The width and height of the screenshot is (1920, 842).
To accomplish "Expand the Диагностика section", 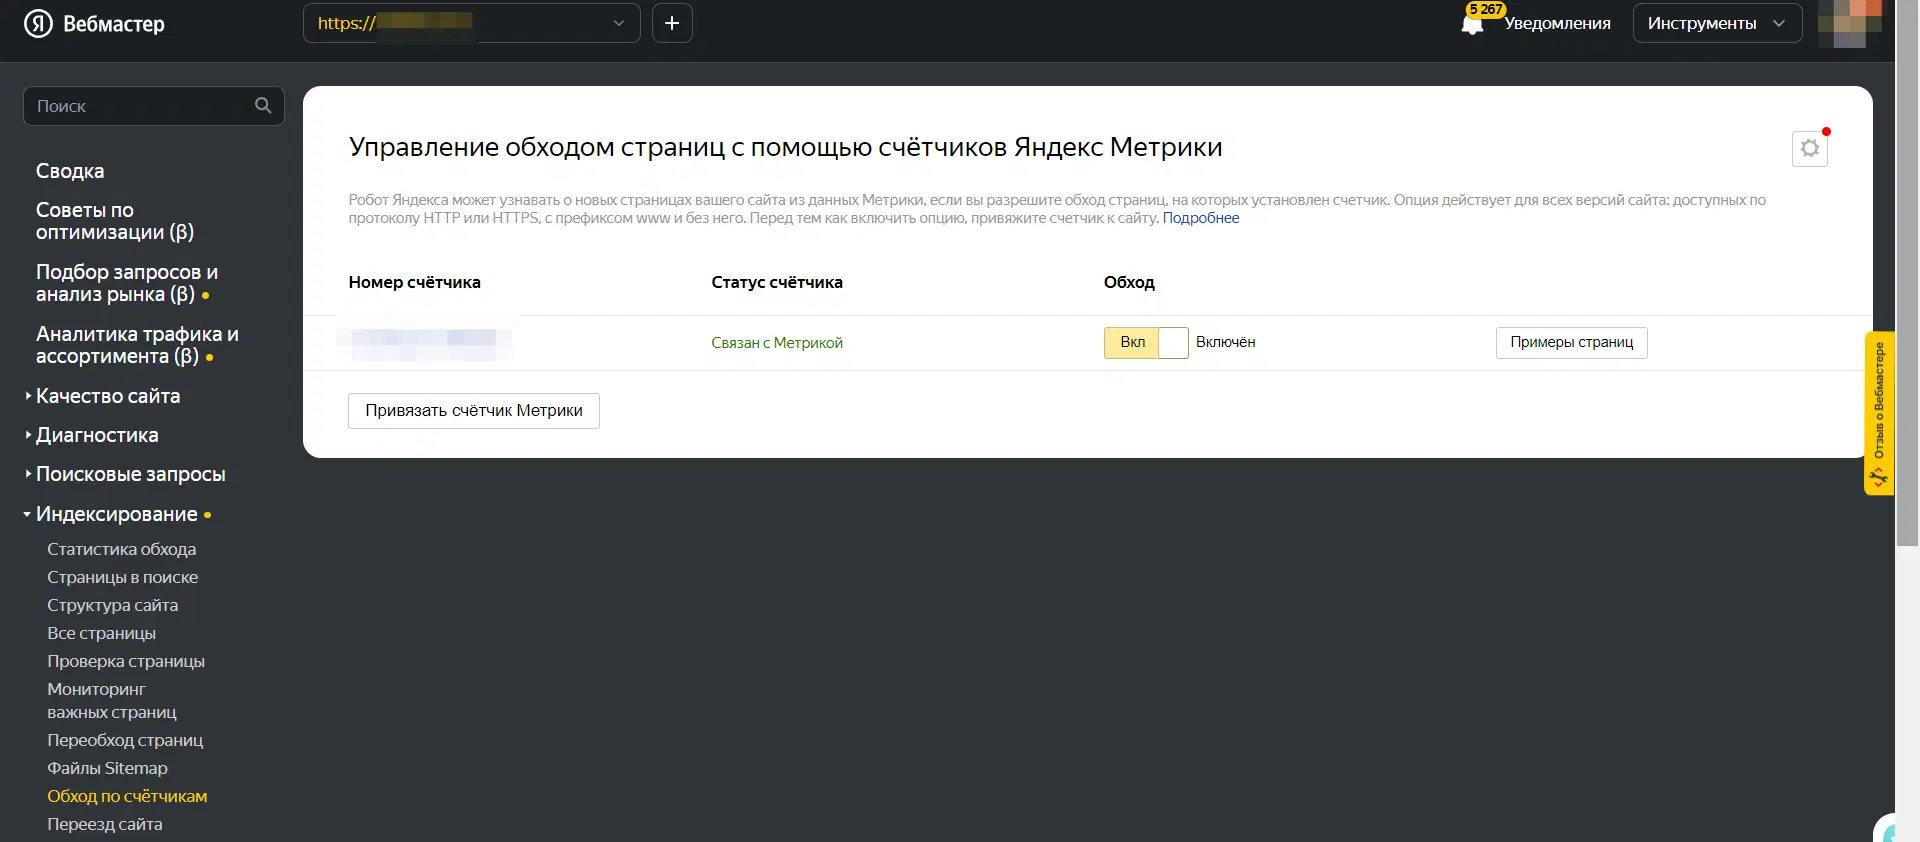I will tap(97, 435).
